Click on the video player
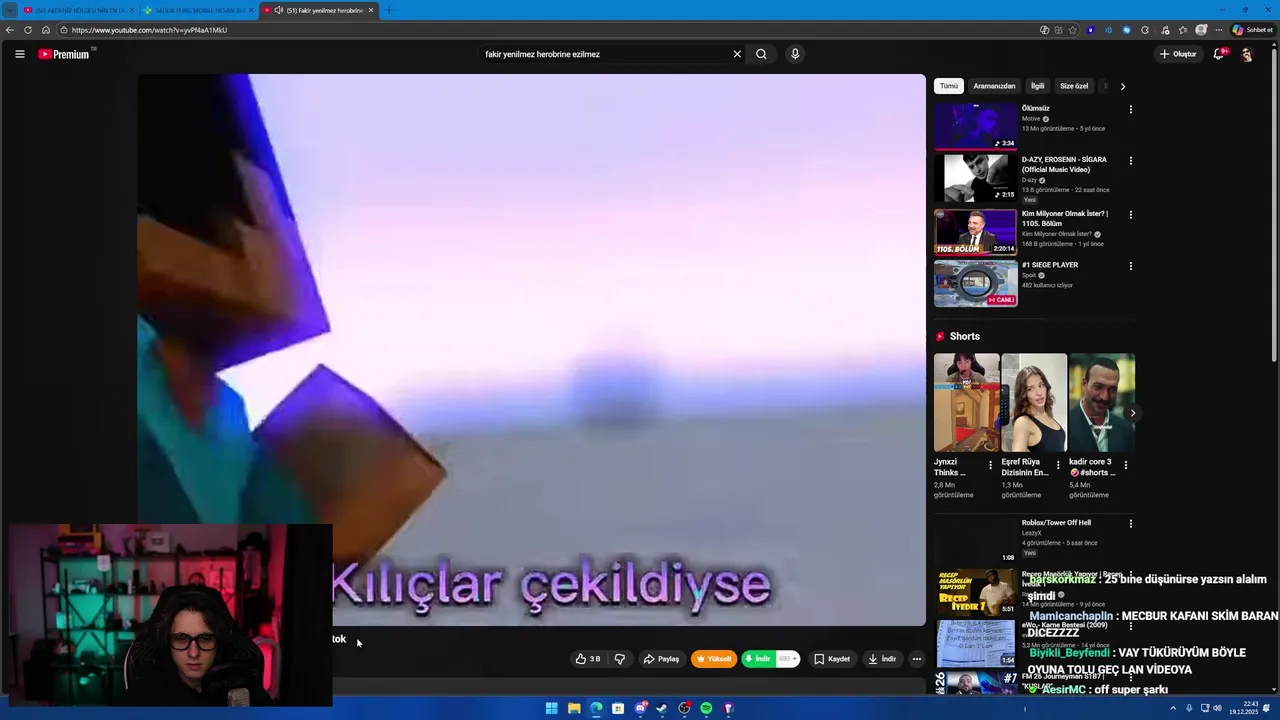The height and width of the screenshot is (720, 1280). (x=531, y=349)
